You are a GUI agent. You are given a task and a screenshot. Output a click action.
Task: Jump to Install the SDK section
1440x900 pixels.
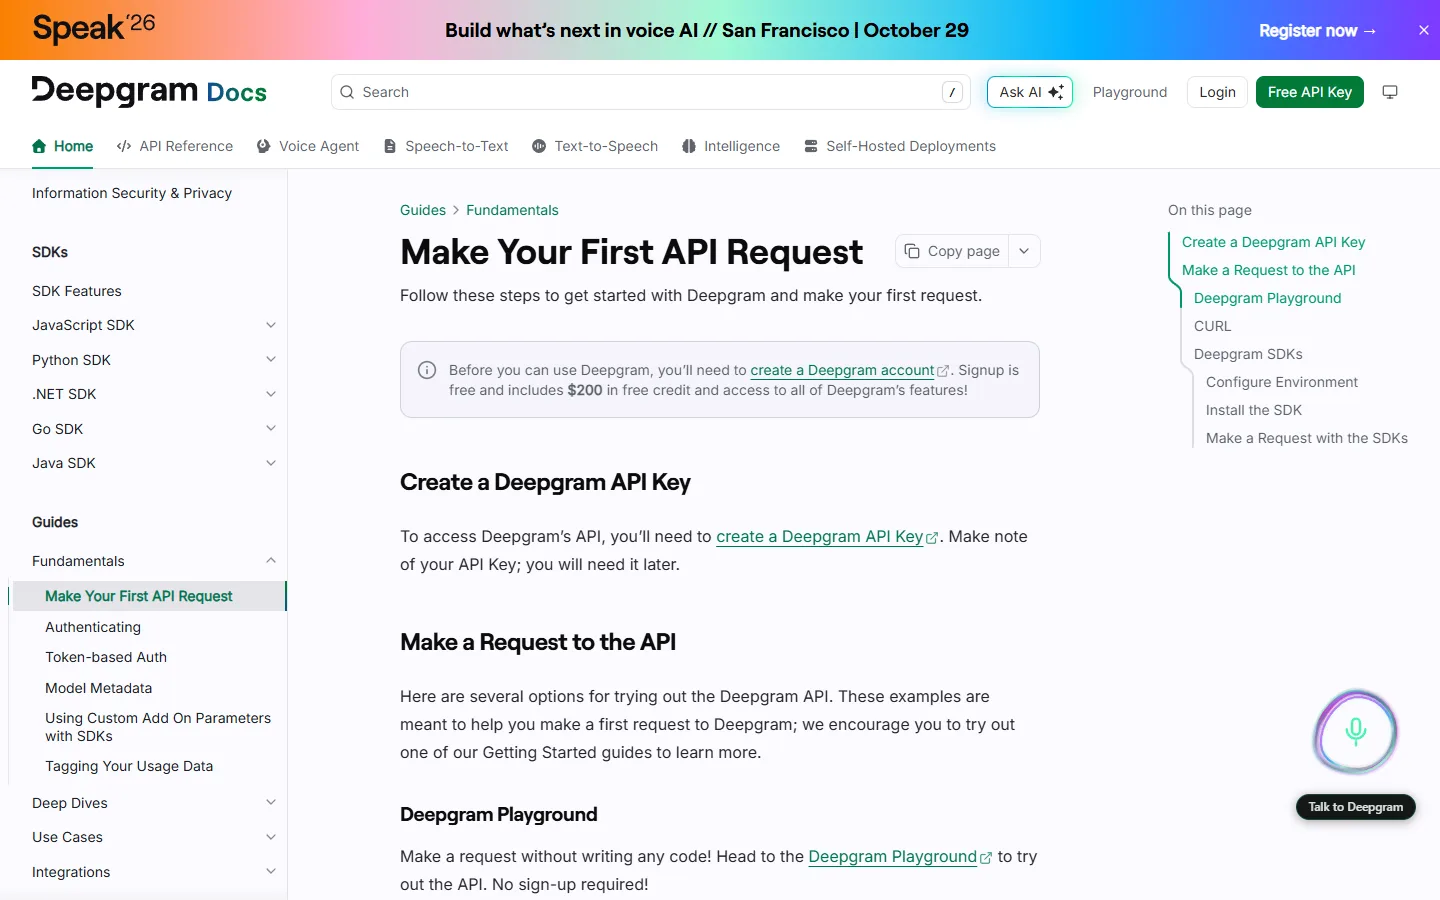pos(1254,410)
